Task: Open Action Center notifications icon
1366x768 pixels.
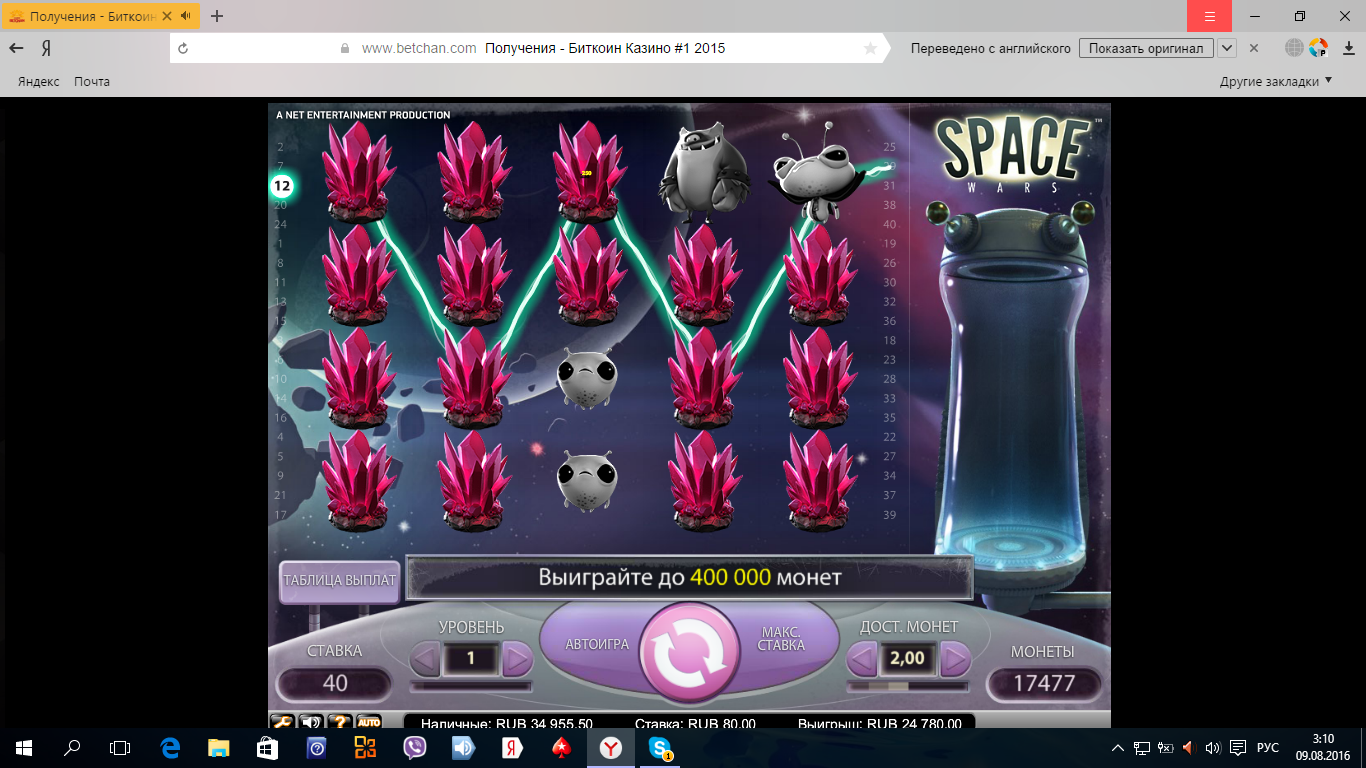Action: coord(1237,747)
